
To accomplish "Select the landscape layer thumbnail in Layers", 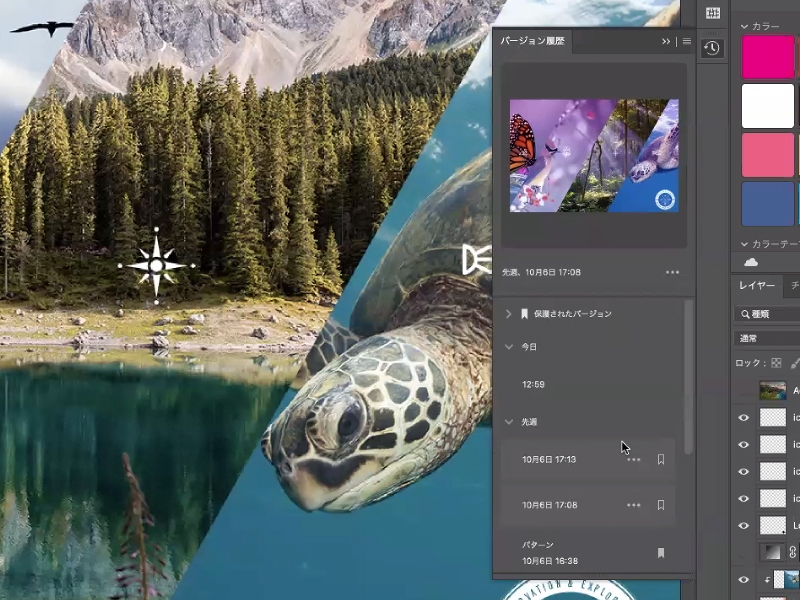I will (773, 391).
